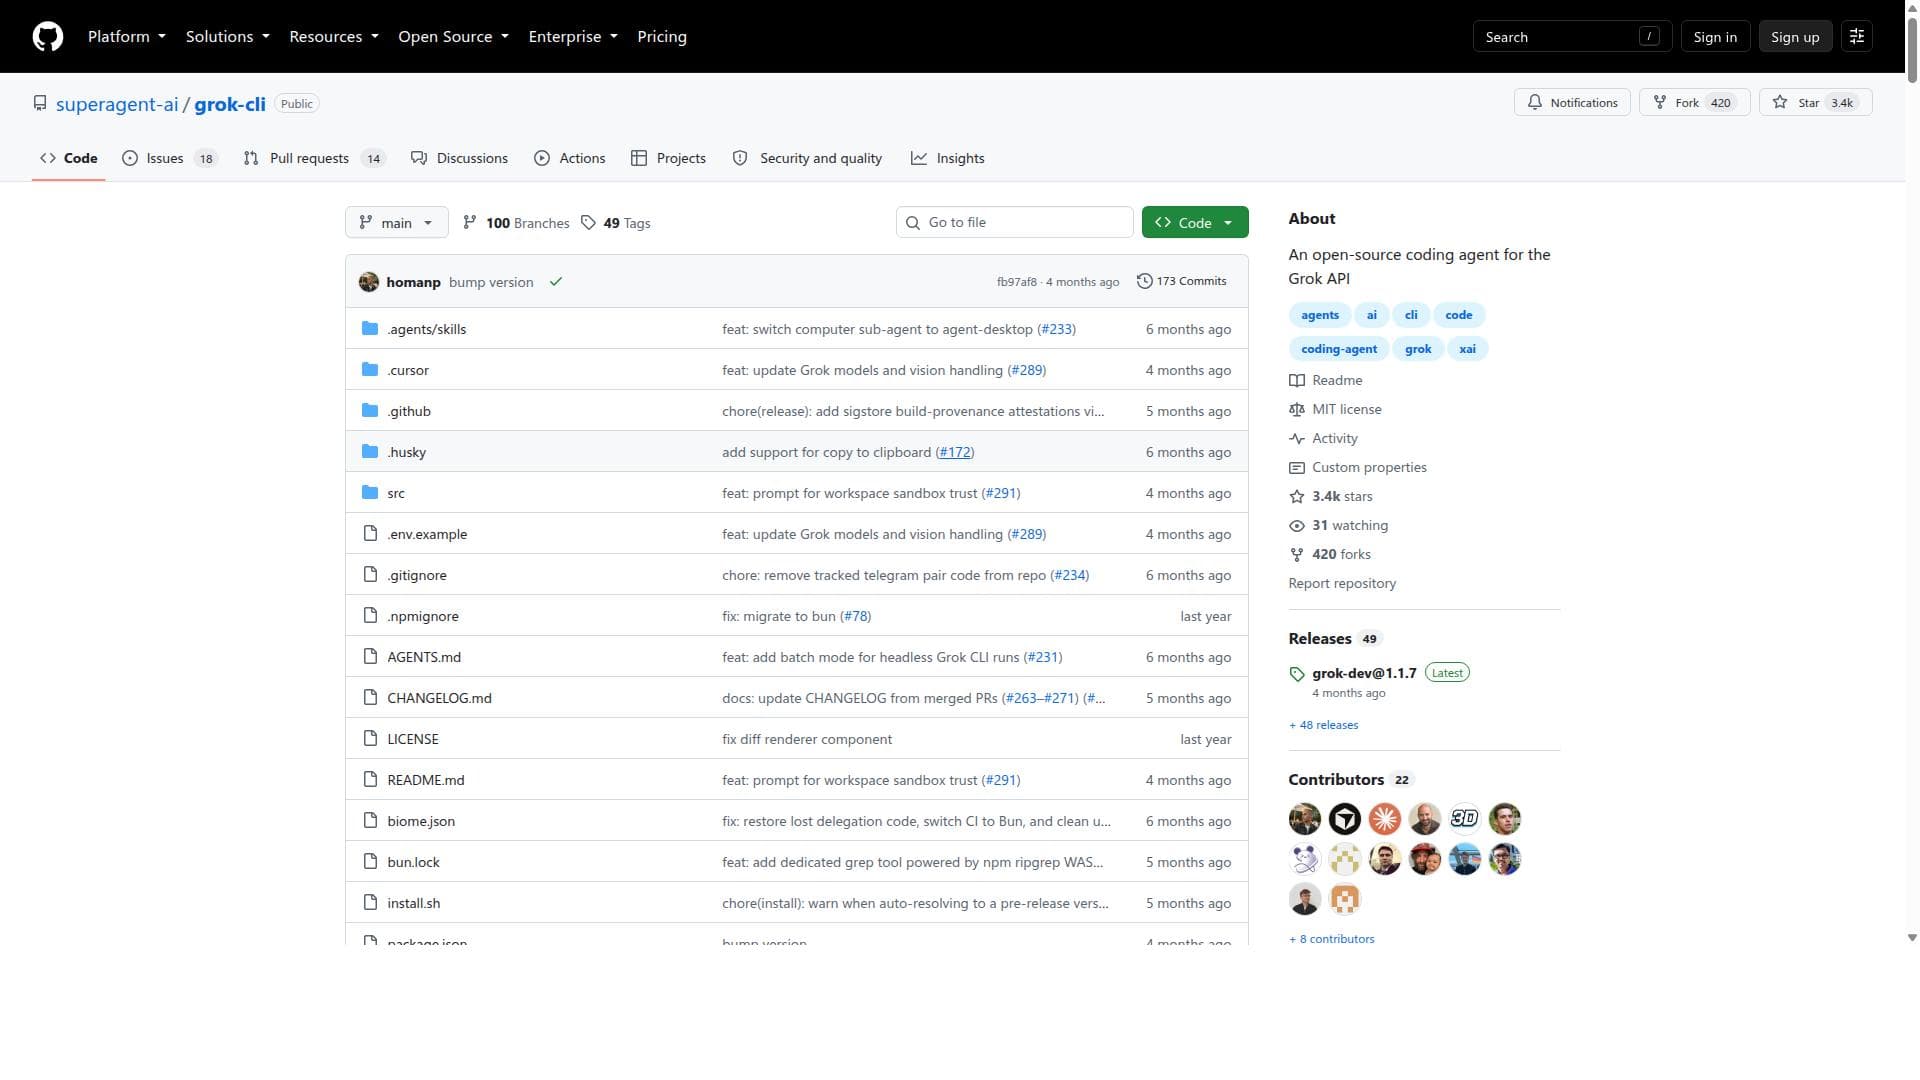Show the + 48 releases link
Image resolution: width=1920 pixels, height=1080 pixels.
pos(1324,726)
